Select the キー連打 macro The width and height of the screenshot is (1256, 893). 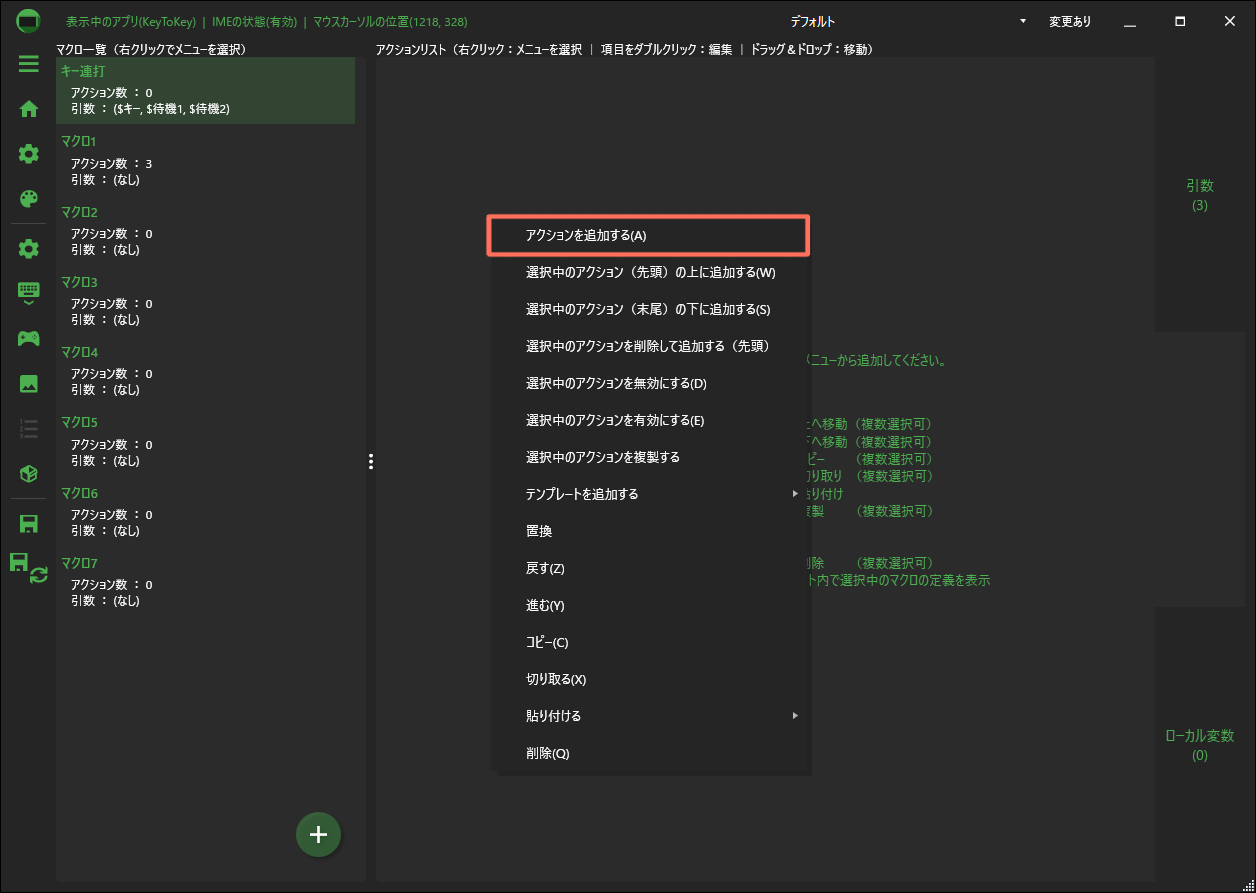point(205,90)
